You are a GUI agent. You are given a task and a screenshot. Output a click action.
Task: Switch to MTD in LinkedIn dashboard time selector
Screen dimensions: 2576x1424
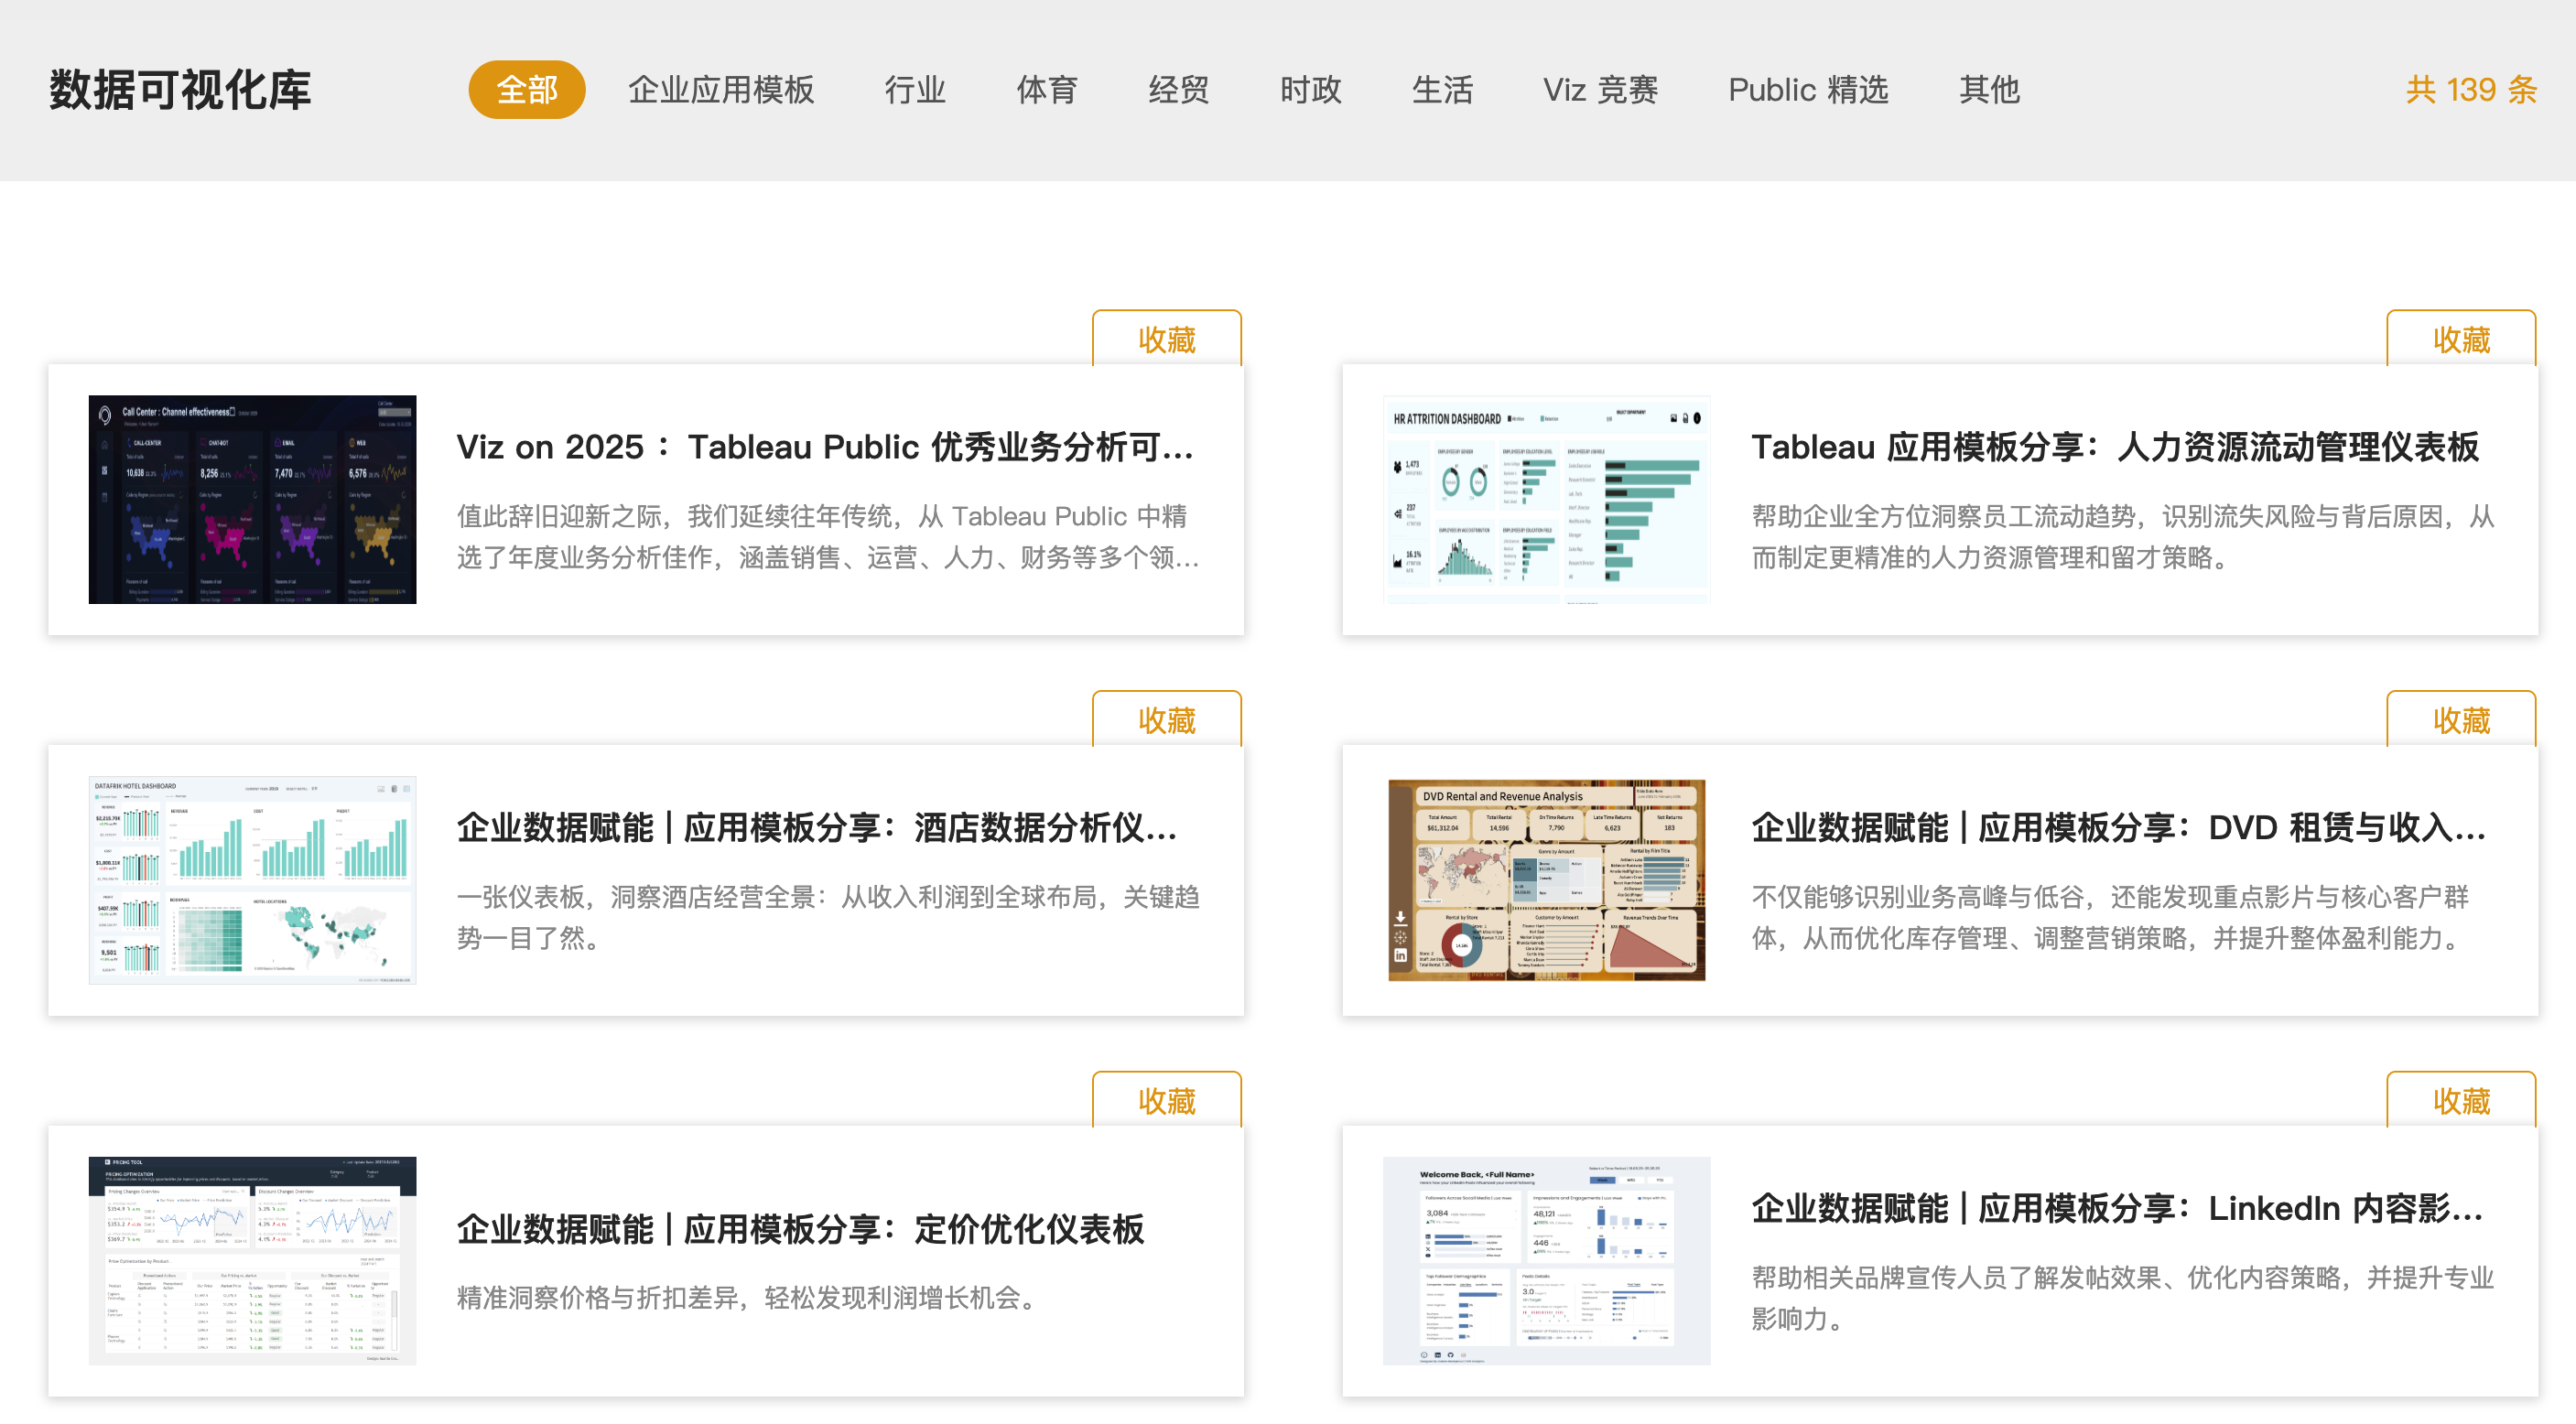click(x=1632, y=1181)
